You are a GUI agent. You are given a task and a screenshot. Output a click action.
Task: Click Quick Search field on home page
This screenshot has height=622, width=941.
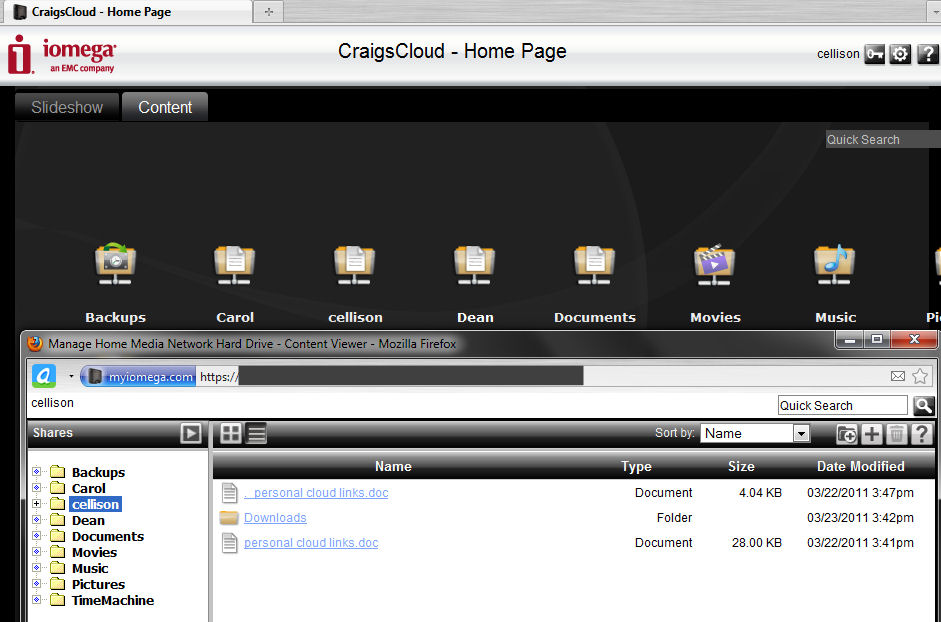[x=883, y=139]
